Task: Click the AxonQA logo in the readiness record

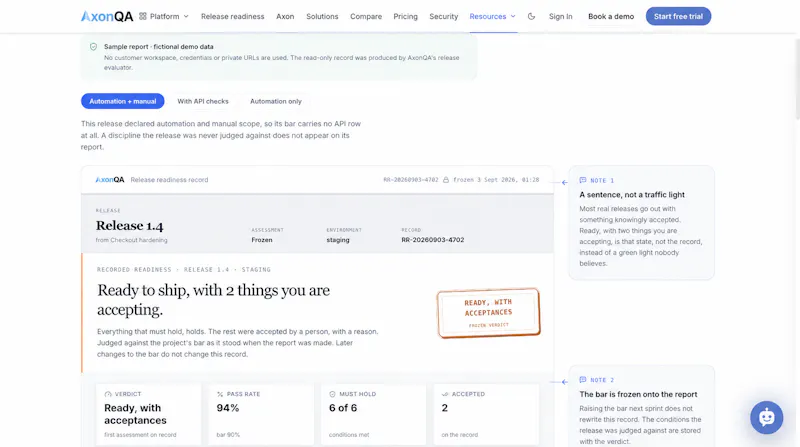Action: point(110,180)
